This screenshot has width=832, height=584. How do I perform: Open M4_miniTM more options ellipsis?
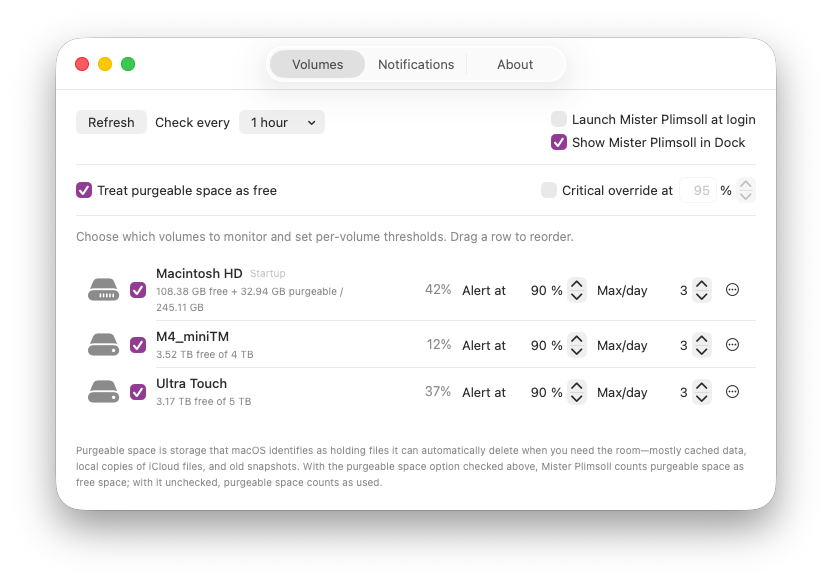[x=732, y=345]
